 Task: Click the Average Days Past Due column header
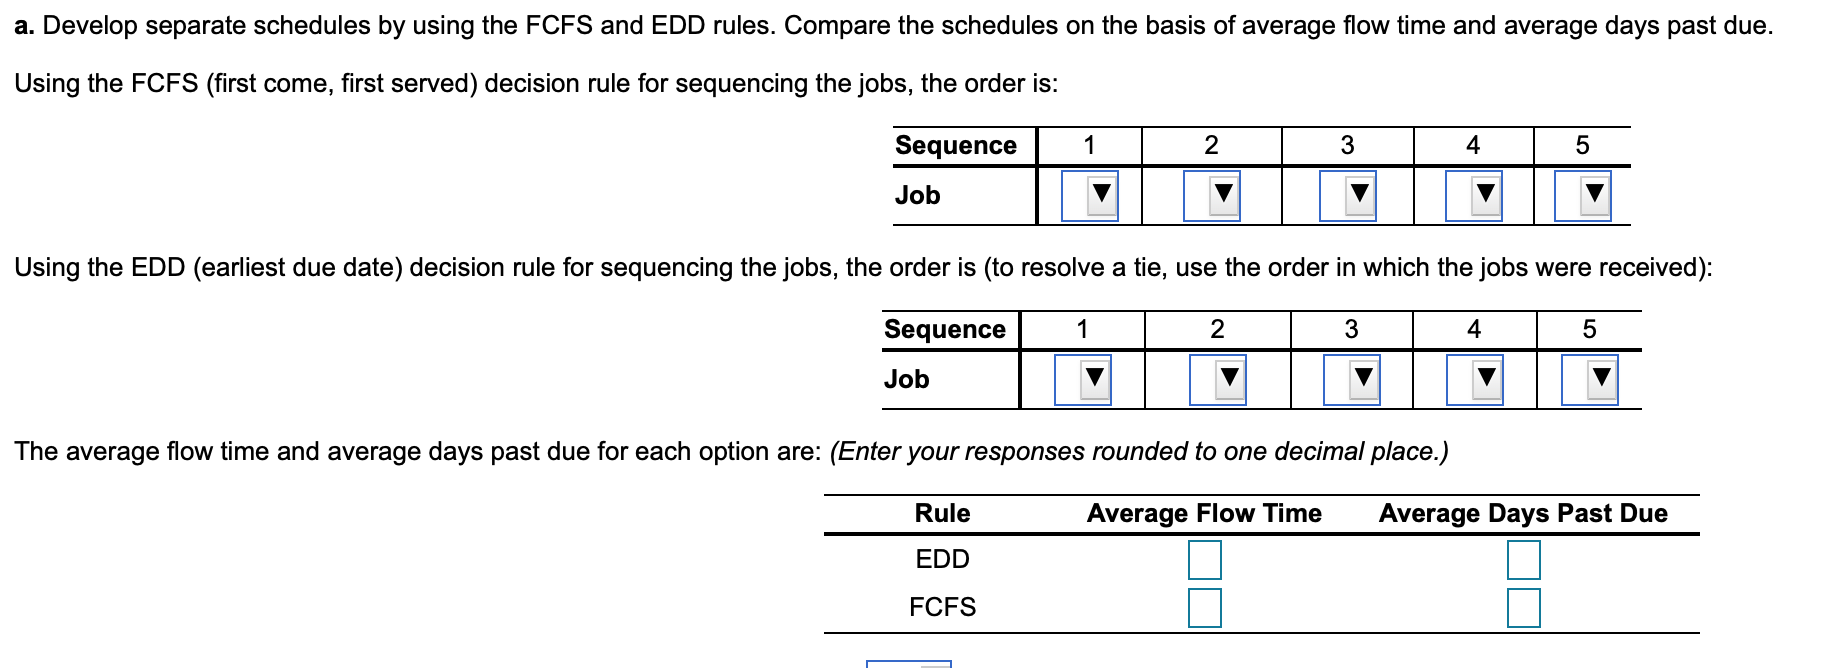[1524, 513]
